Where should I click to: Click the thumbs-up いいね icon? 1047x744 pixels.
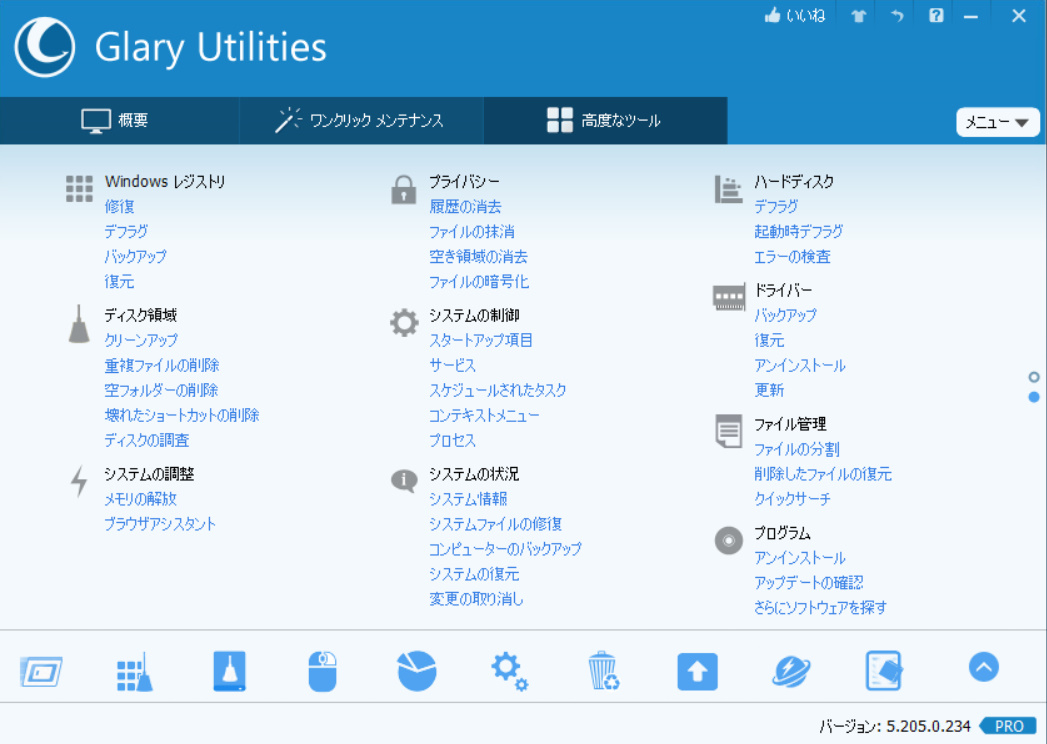click(x=773, y=15)
